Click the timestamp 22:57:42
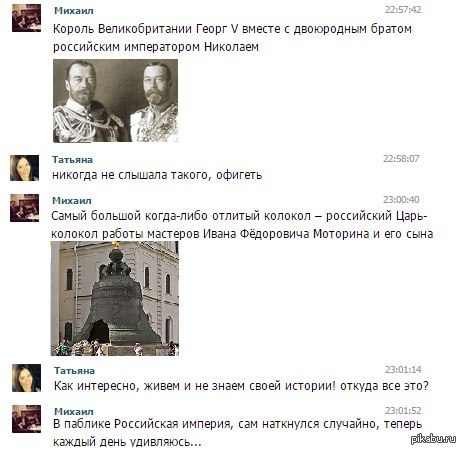Screen dimensions: 461x450 point(403,10)
